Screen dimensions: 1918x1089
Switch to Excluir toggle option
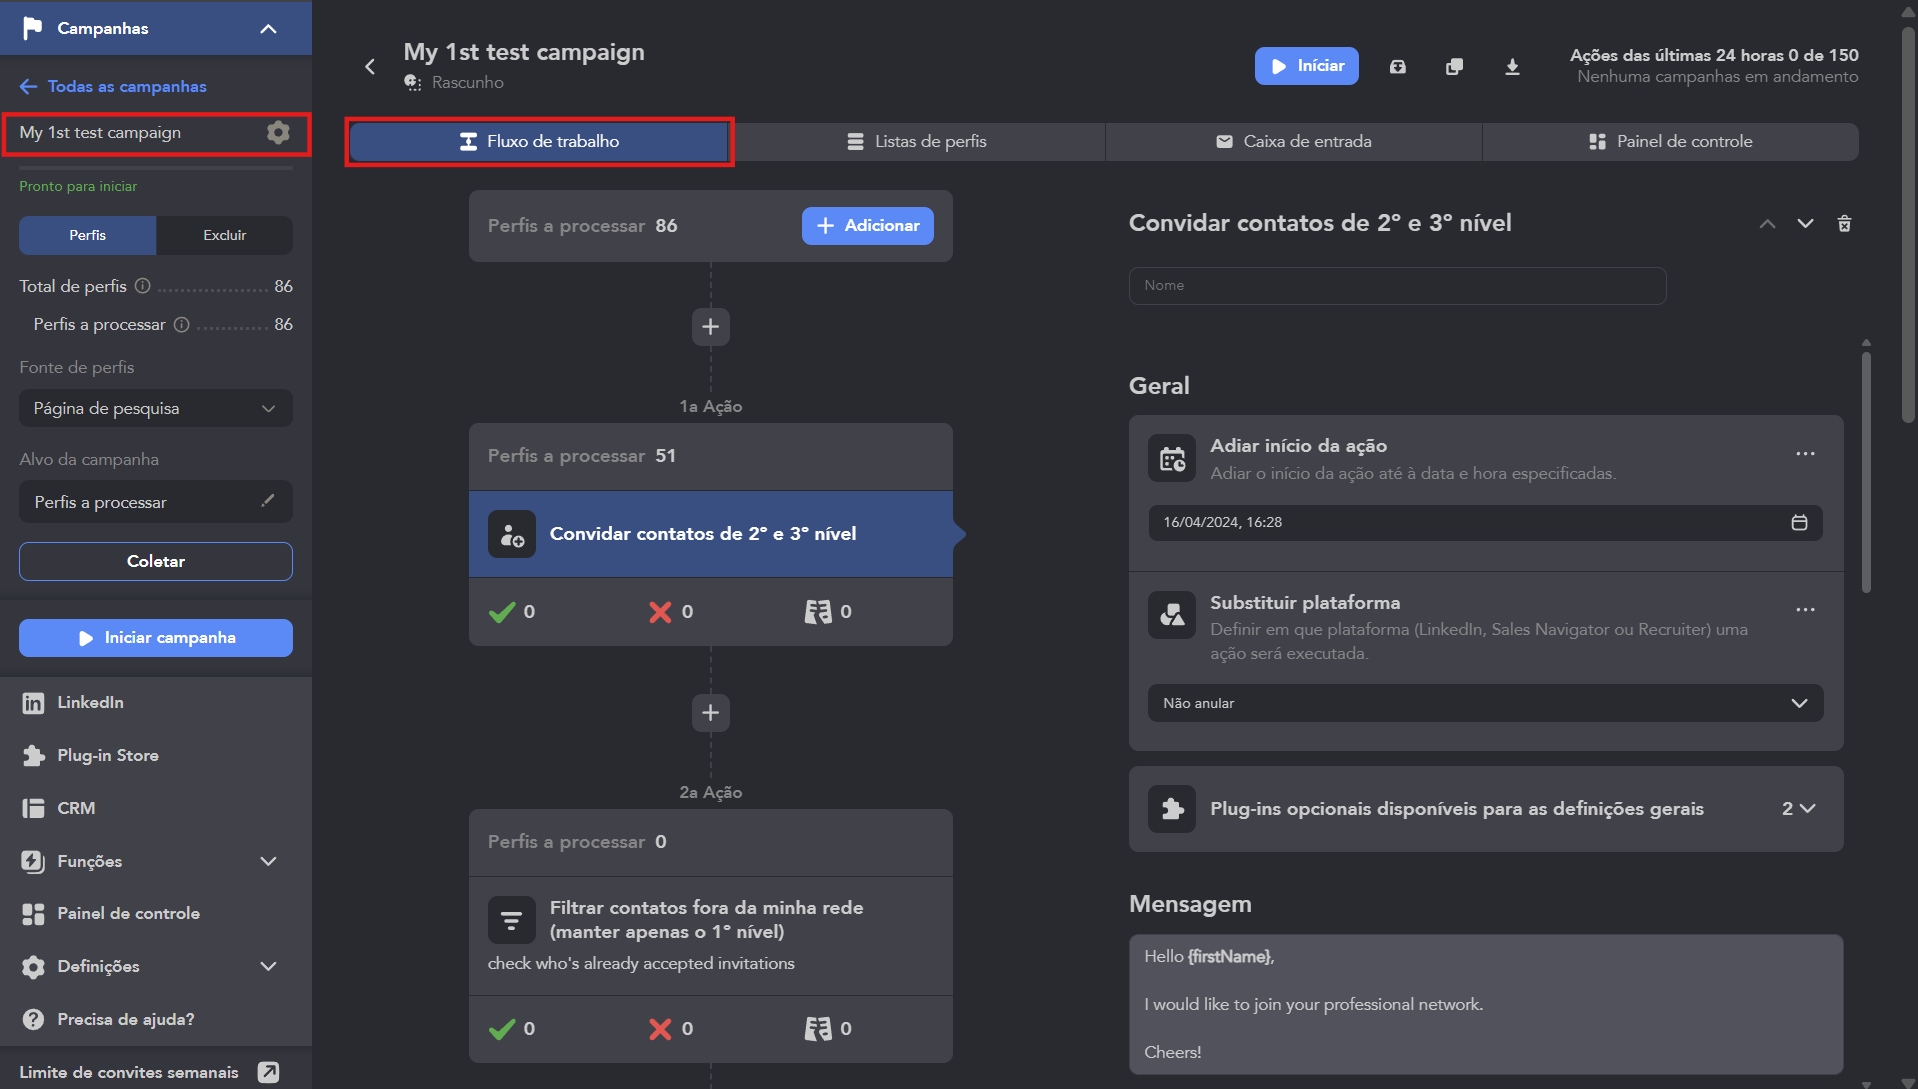[x=224, y=235]
